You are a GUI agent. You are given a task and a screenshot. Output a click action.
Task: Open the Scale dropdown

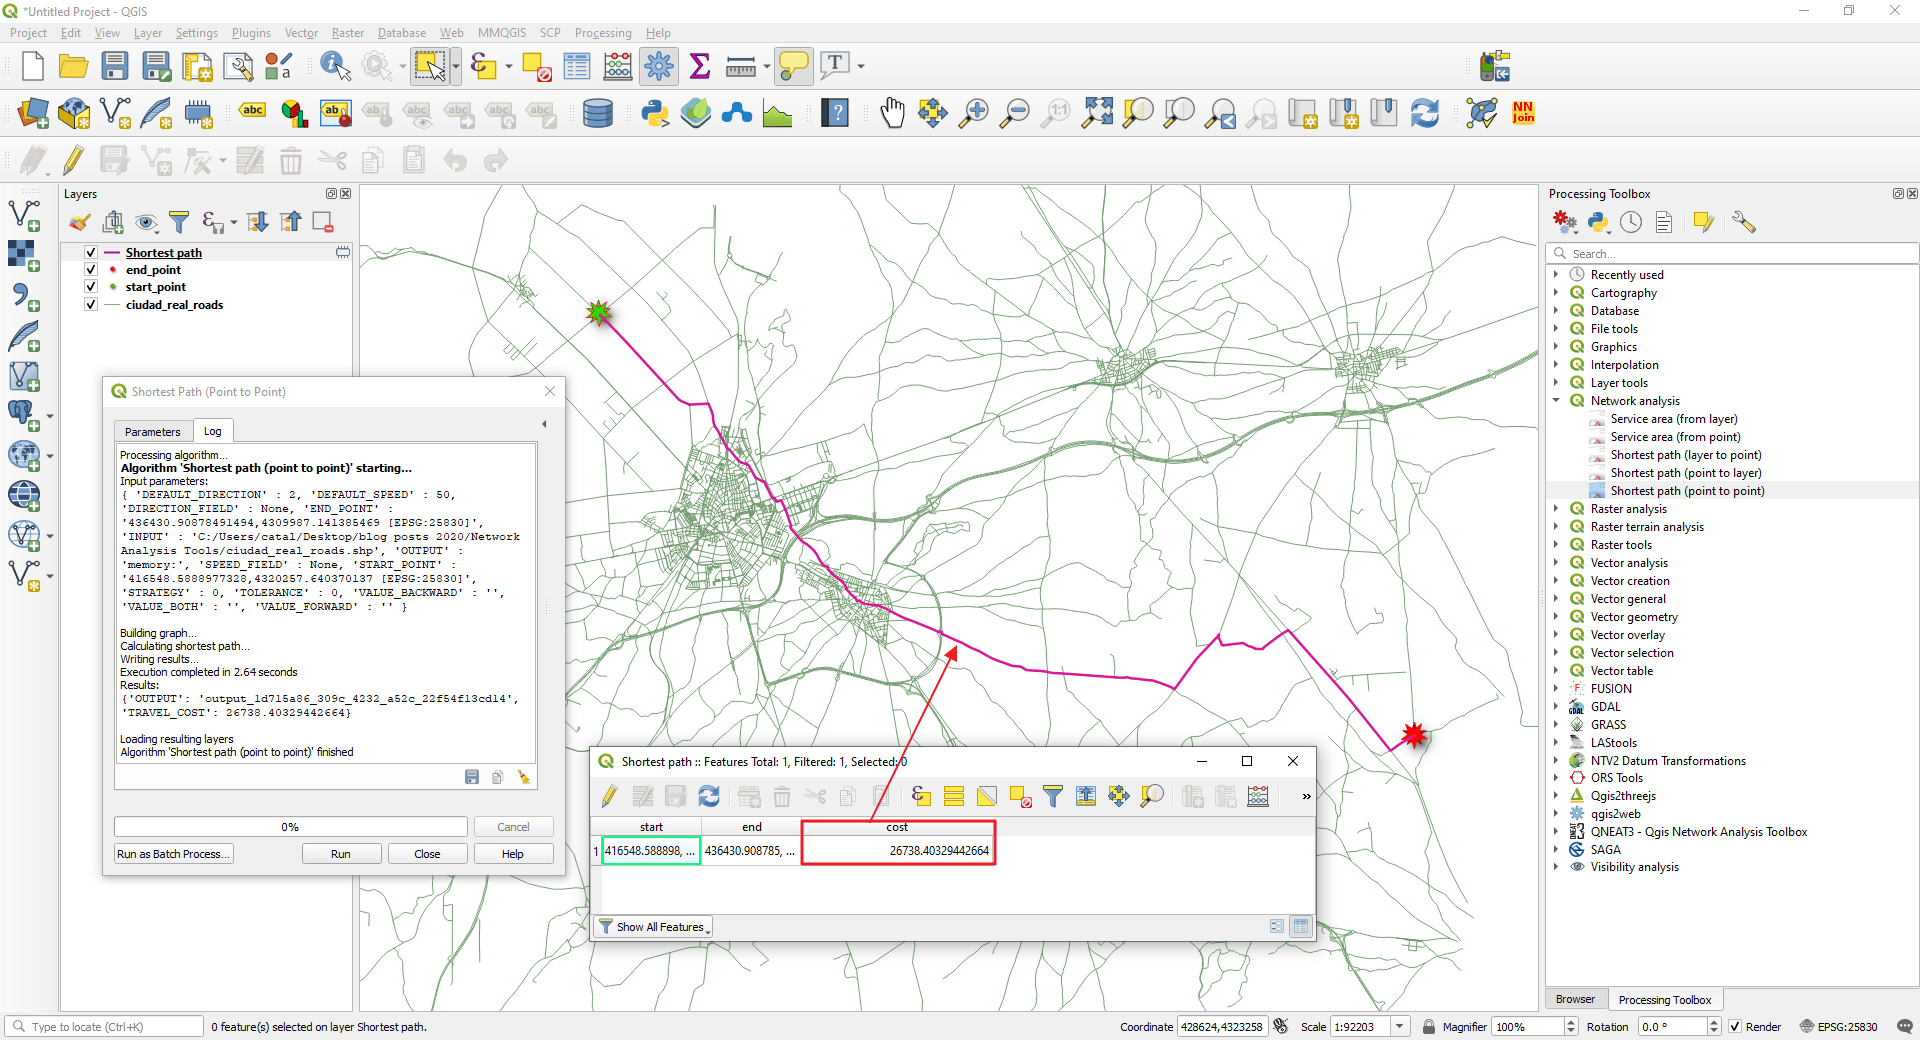[x=1400, y=1027]
